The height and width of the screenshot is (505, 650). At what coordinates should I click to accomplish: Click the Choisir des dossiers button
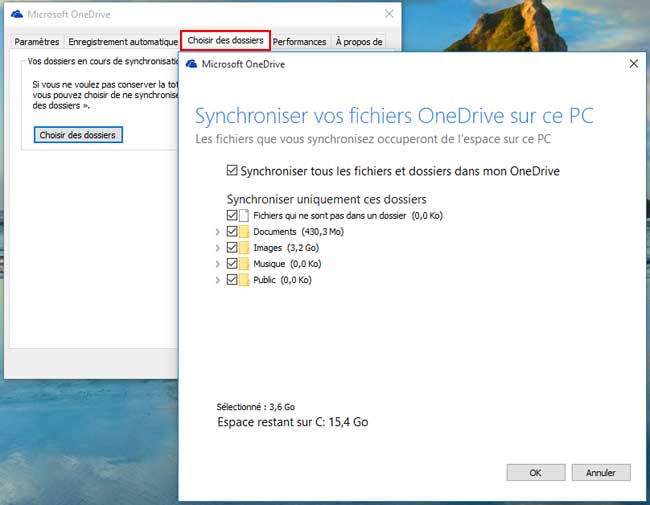(78, 135)
